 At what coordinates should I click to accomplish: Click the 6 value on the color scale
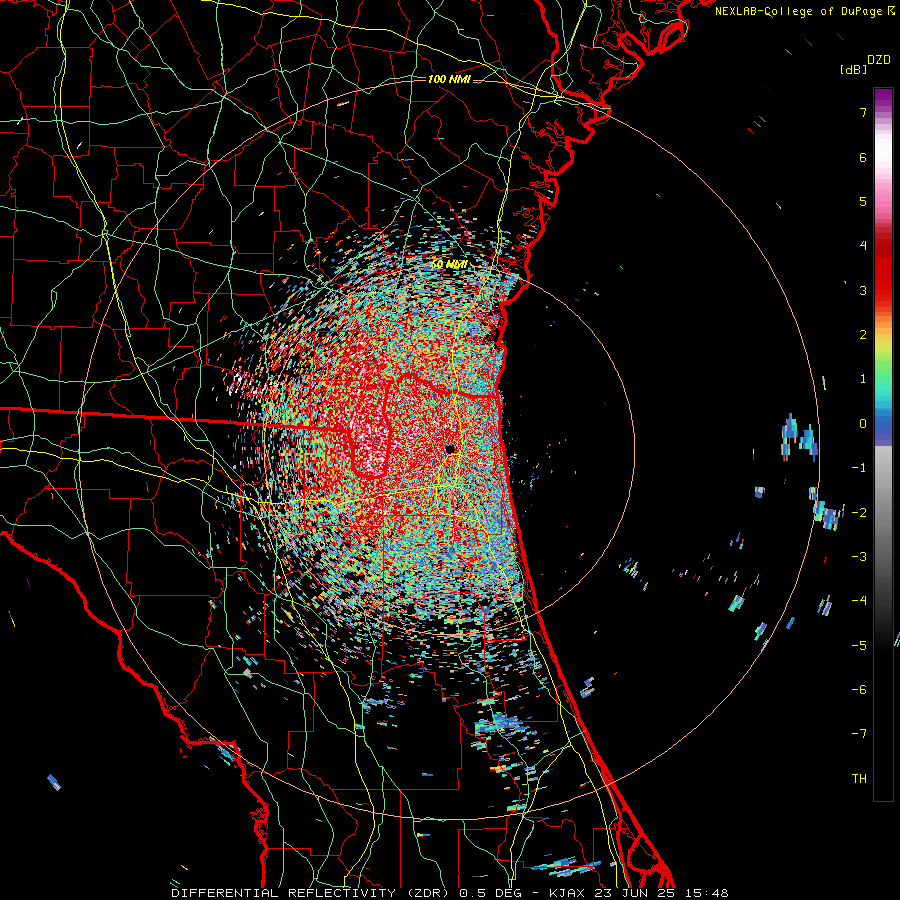pyautogui.click(x=863, y=157)
